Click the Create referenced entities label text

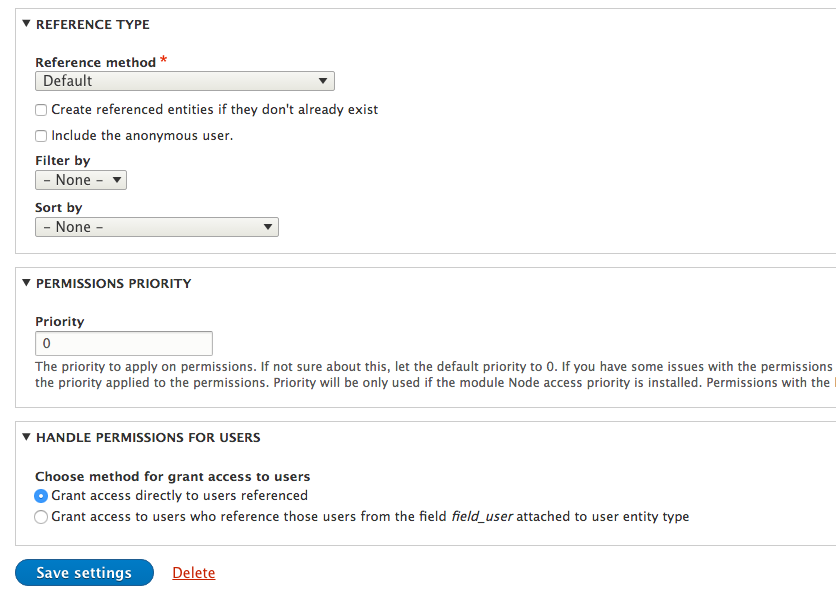(214, 110)
